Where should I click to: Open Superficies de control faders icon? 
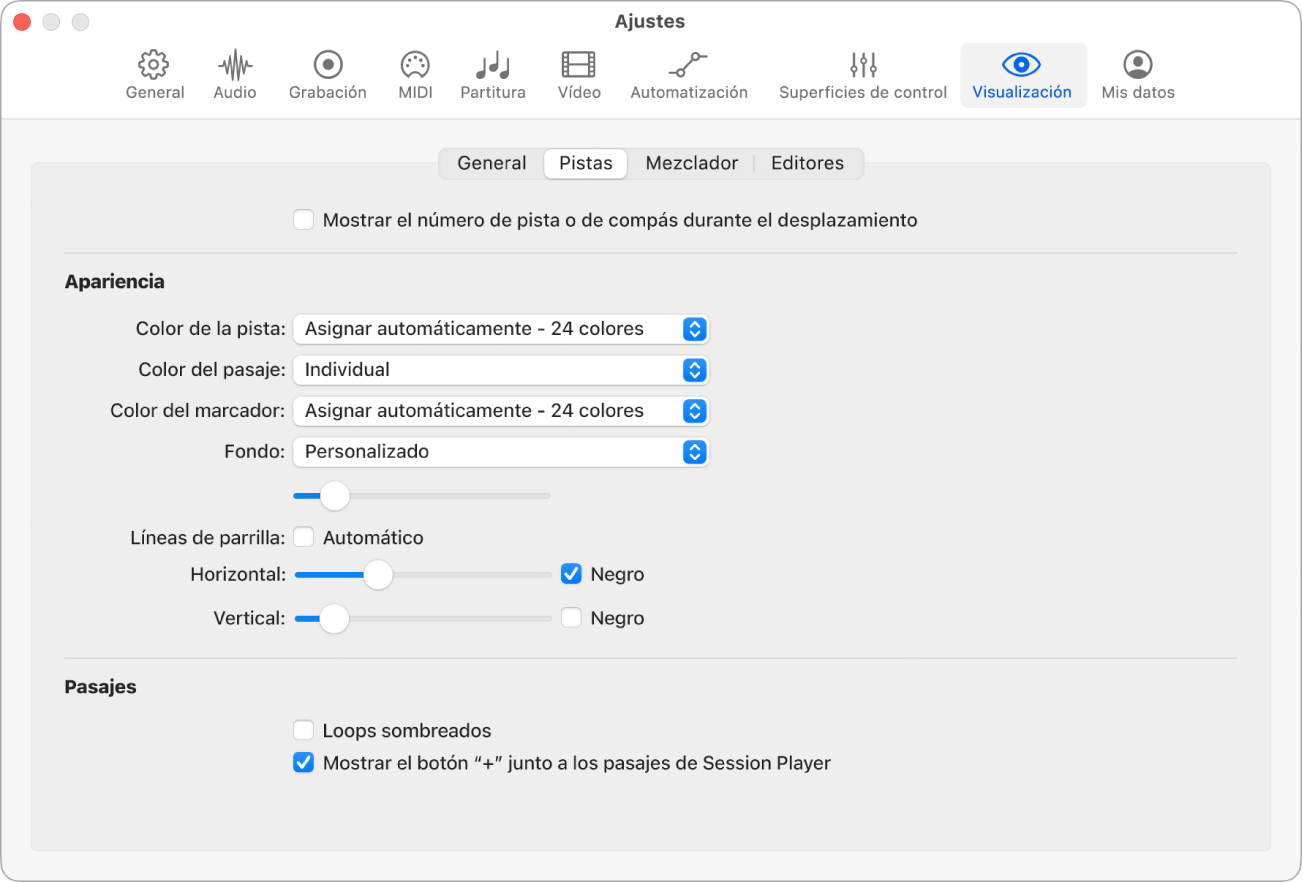tap(862, 66)
